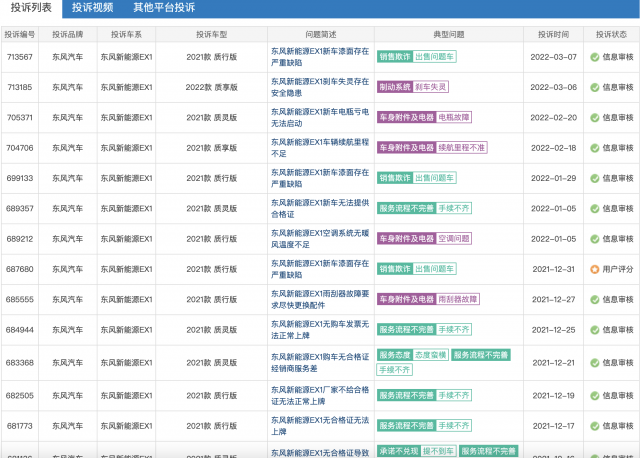Image resolution: width=640 pixels, height=458 pixels.
Task: Open the 车辆续航里程不足 complaint link
Action: pos(320,148)
